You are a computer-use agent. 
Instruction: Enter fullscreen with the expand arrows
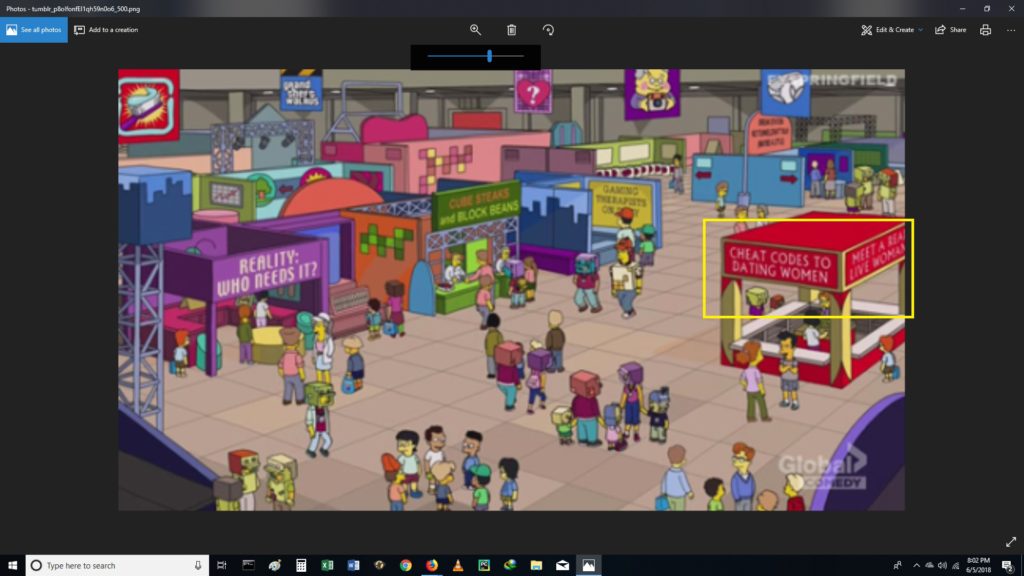tap(1011, 541)
